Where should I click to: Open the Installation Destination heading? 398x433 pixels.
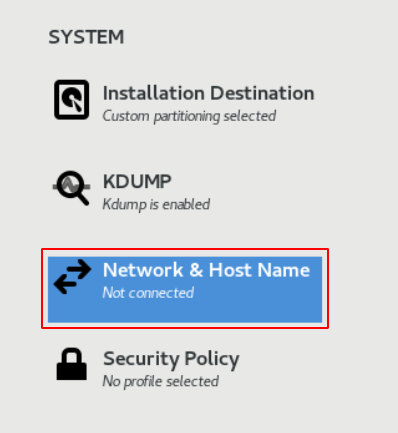coord(209,93)
